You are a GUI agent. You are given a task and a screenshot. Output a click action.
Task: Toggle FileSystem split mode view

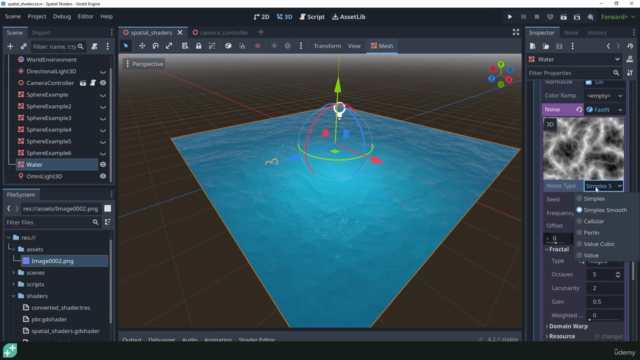[108, 209]
